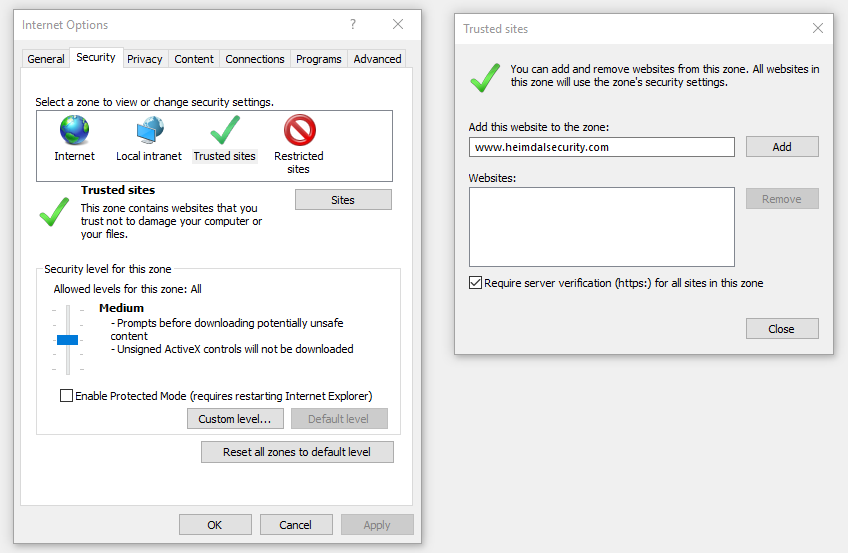Enable Protected Mode checkbox

click(66, 396)
